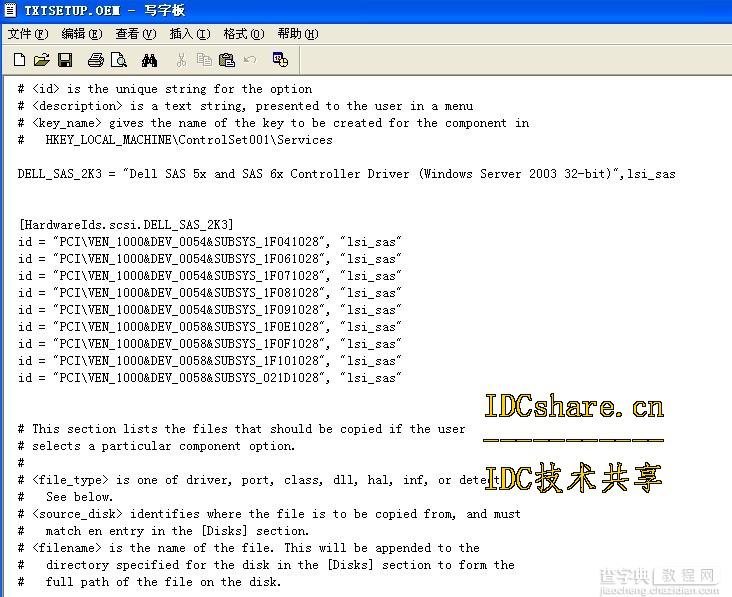This screenshot has width=732, height=597.
Task: Open the 文件(F) menu
Action: click(28, 34)
